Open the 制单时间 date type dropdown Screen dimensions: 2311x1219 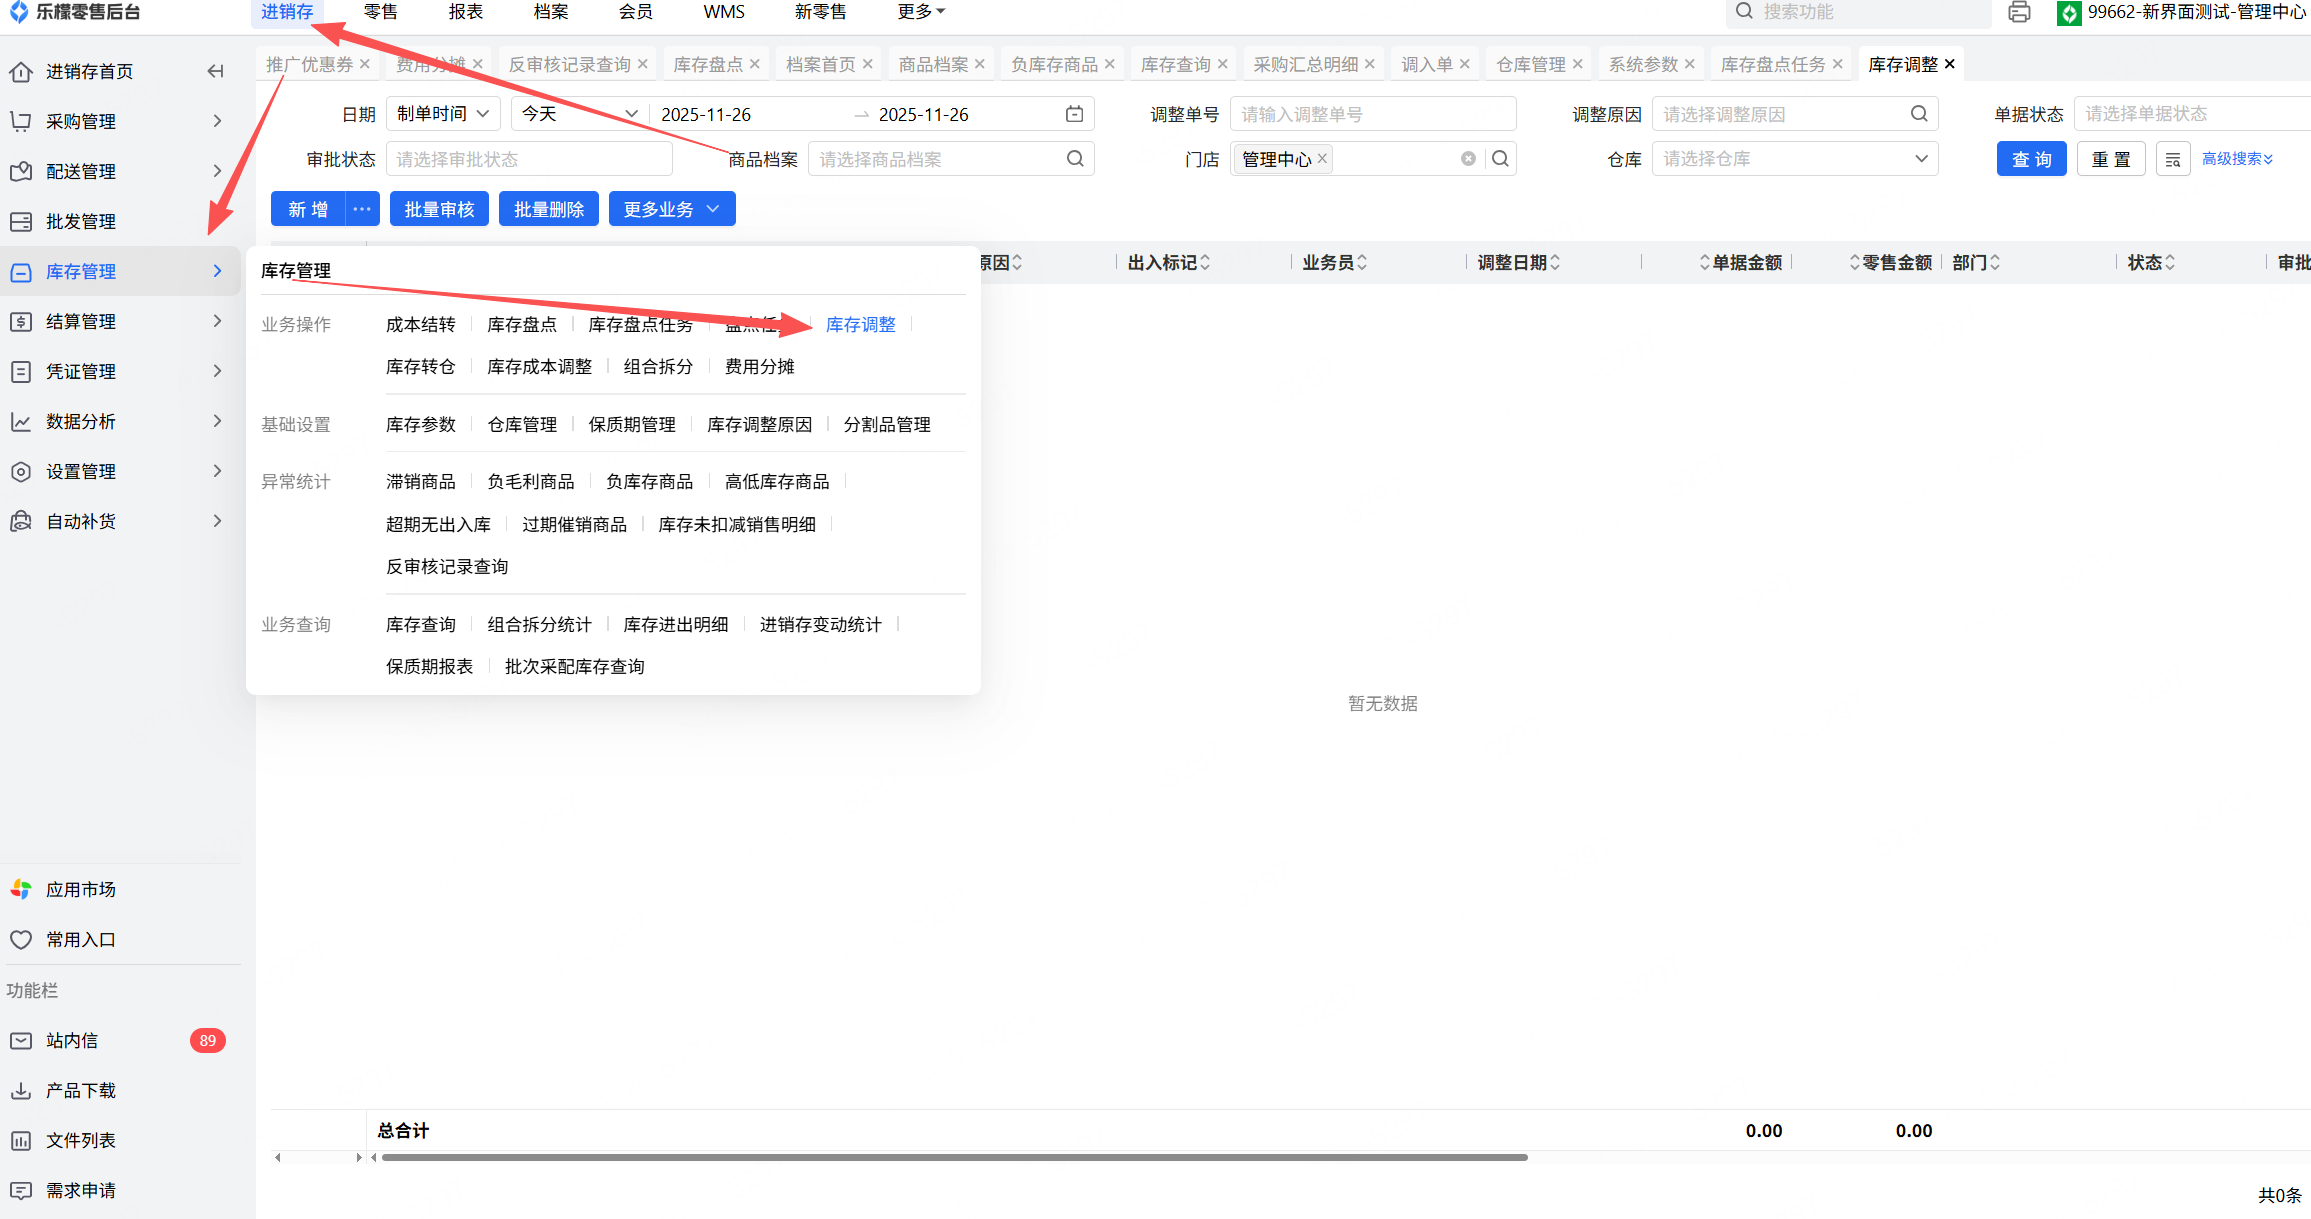pos(442,114)
